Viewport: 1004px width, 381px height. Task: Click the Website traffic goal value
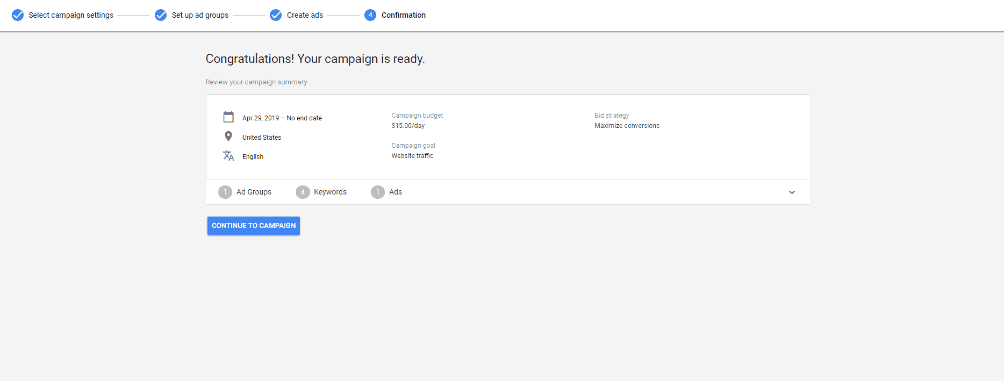[412, 156]
